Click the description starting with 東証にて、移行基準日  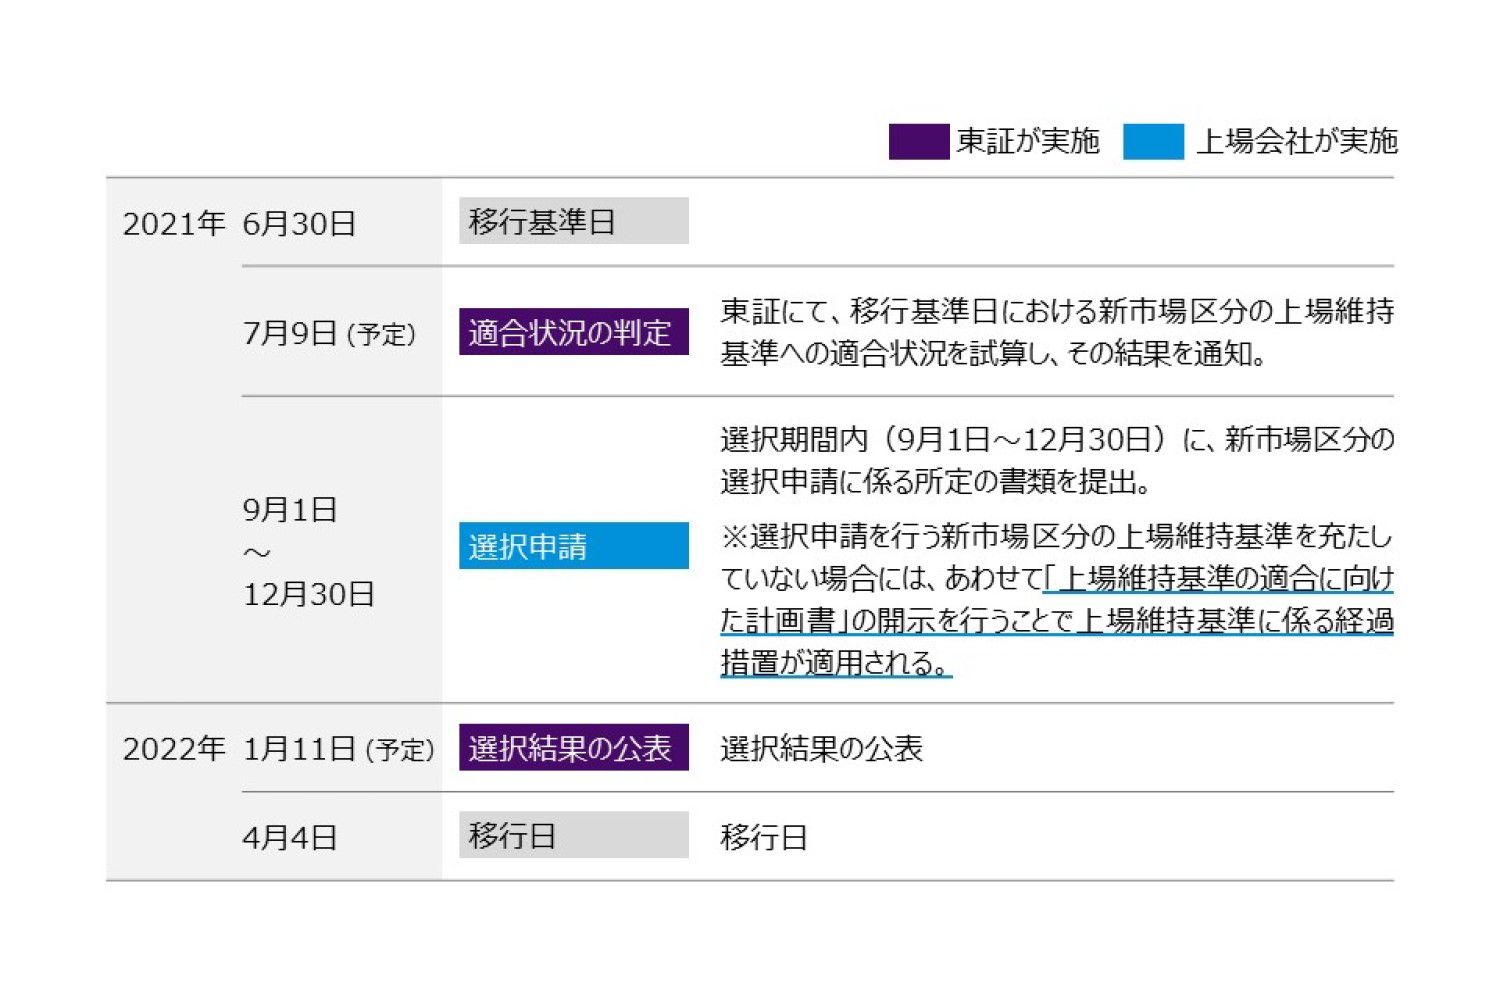pos(1056,332)
